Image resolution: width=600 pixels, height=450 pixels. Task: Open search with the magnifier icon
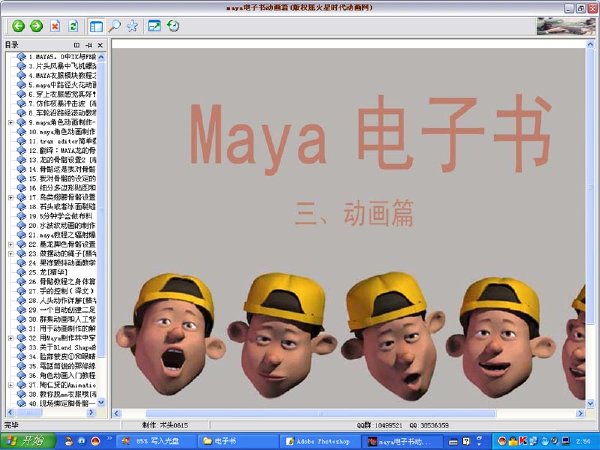click(114, 26)
